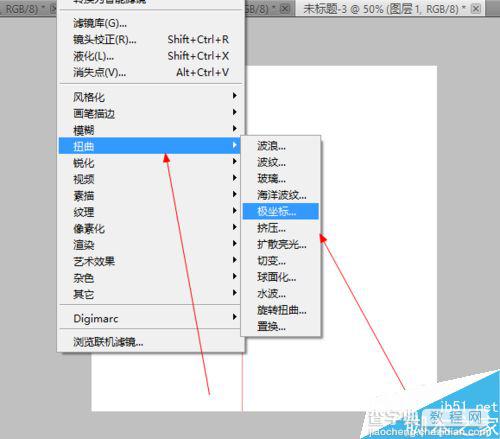Viewport: 500px width, 439px height.
Task: Click the submenu arrow beside 模糊
Action: tap(235, 128)
